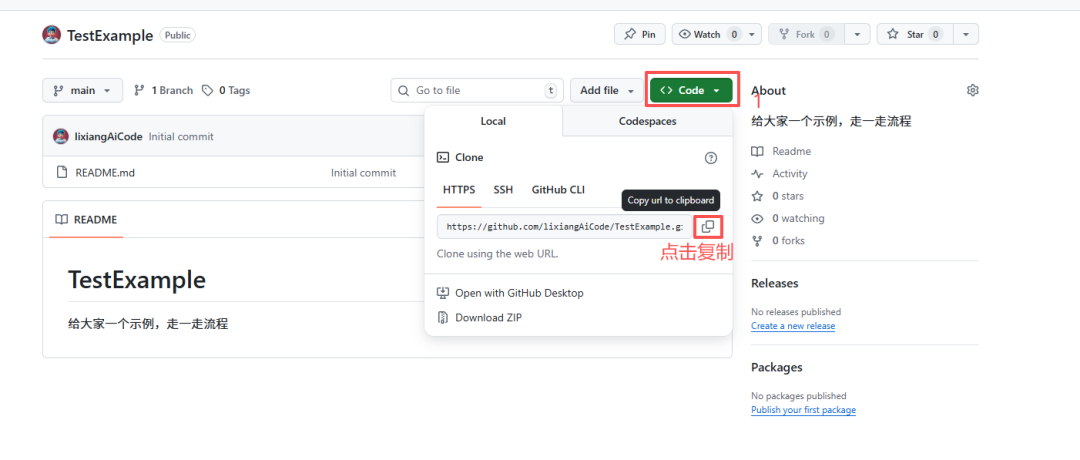
Task: Click Create a new release link
Action: [793, 326]
